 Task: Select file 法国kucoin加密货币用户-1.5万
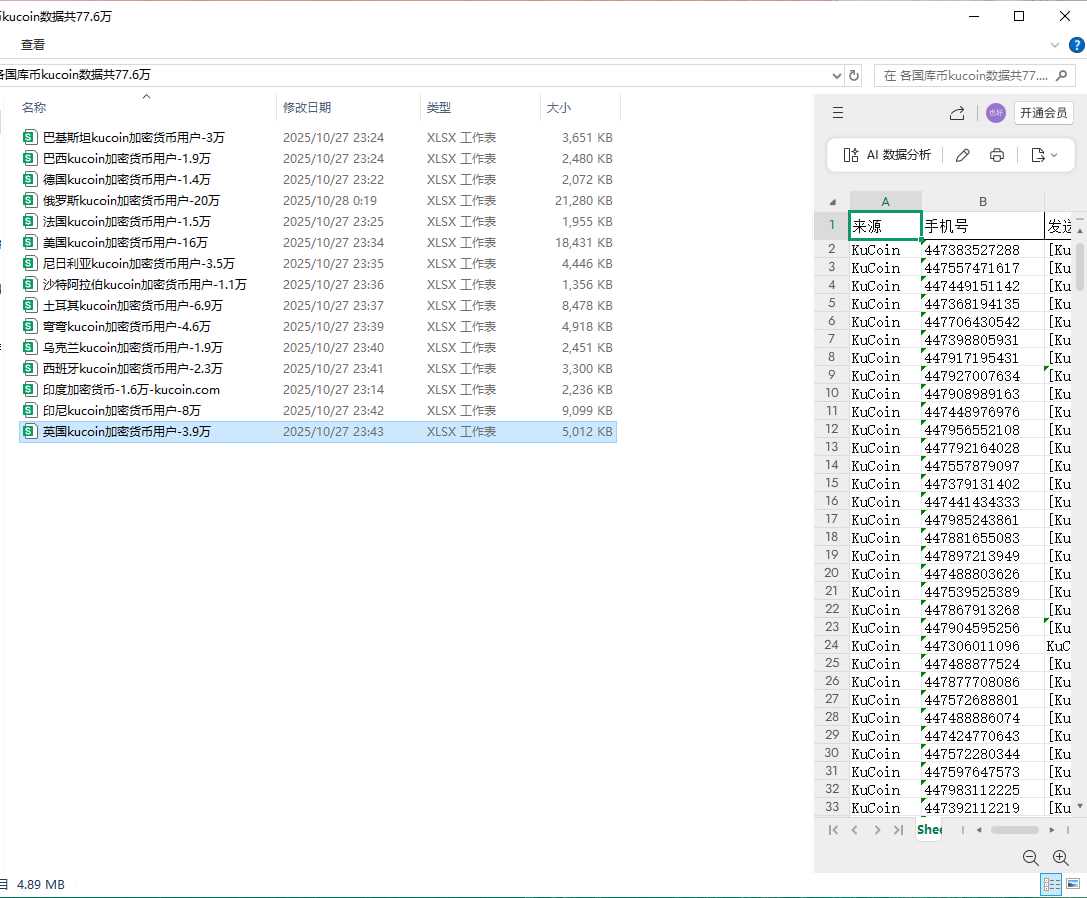[x=126, y=221]
